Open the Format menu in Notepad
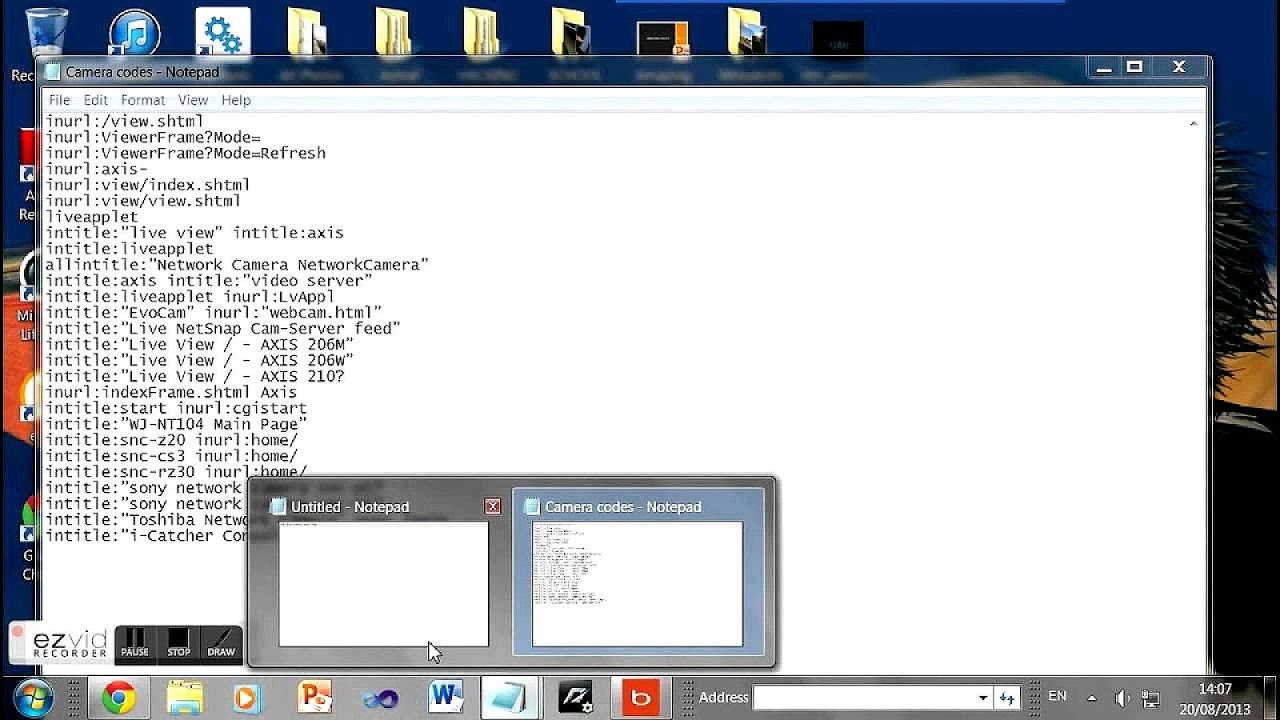The width and height of the screenshot is (1280, 720). [x=143, y=100]
